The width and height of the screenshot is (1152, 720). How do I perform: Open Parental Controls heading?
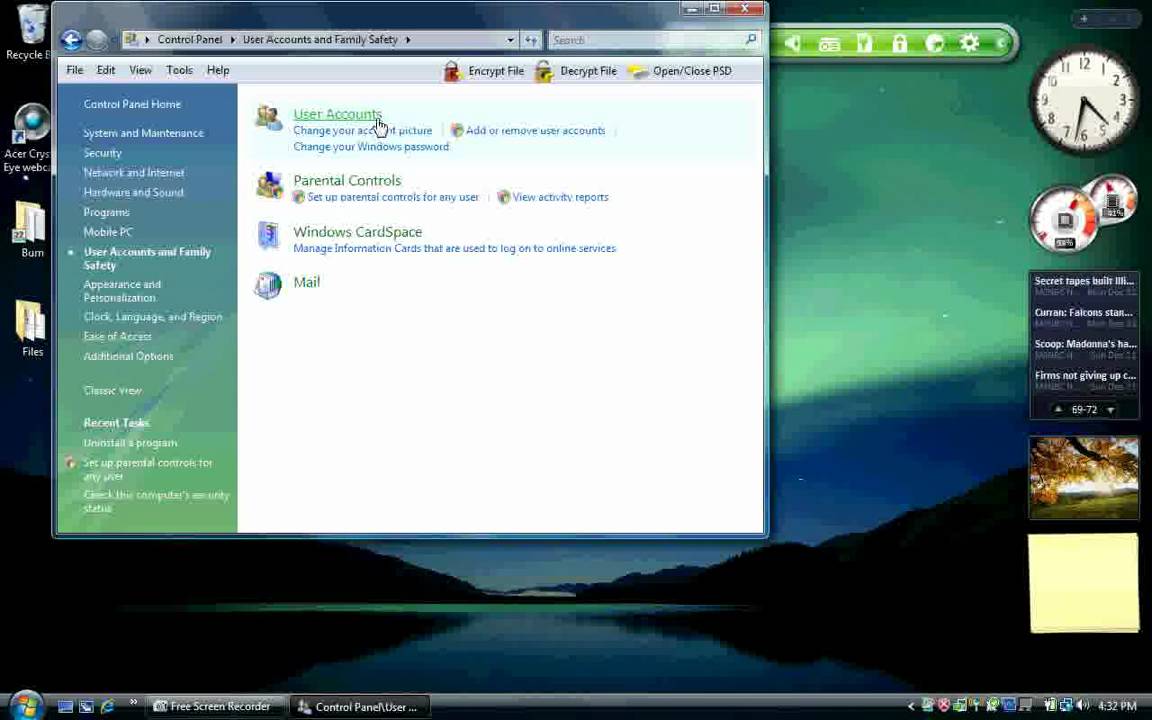pos(347,181)
